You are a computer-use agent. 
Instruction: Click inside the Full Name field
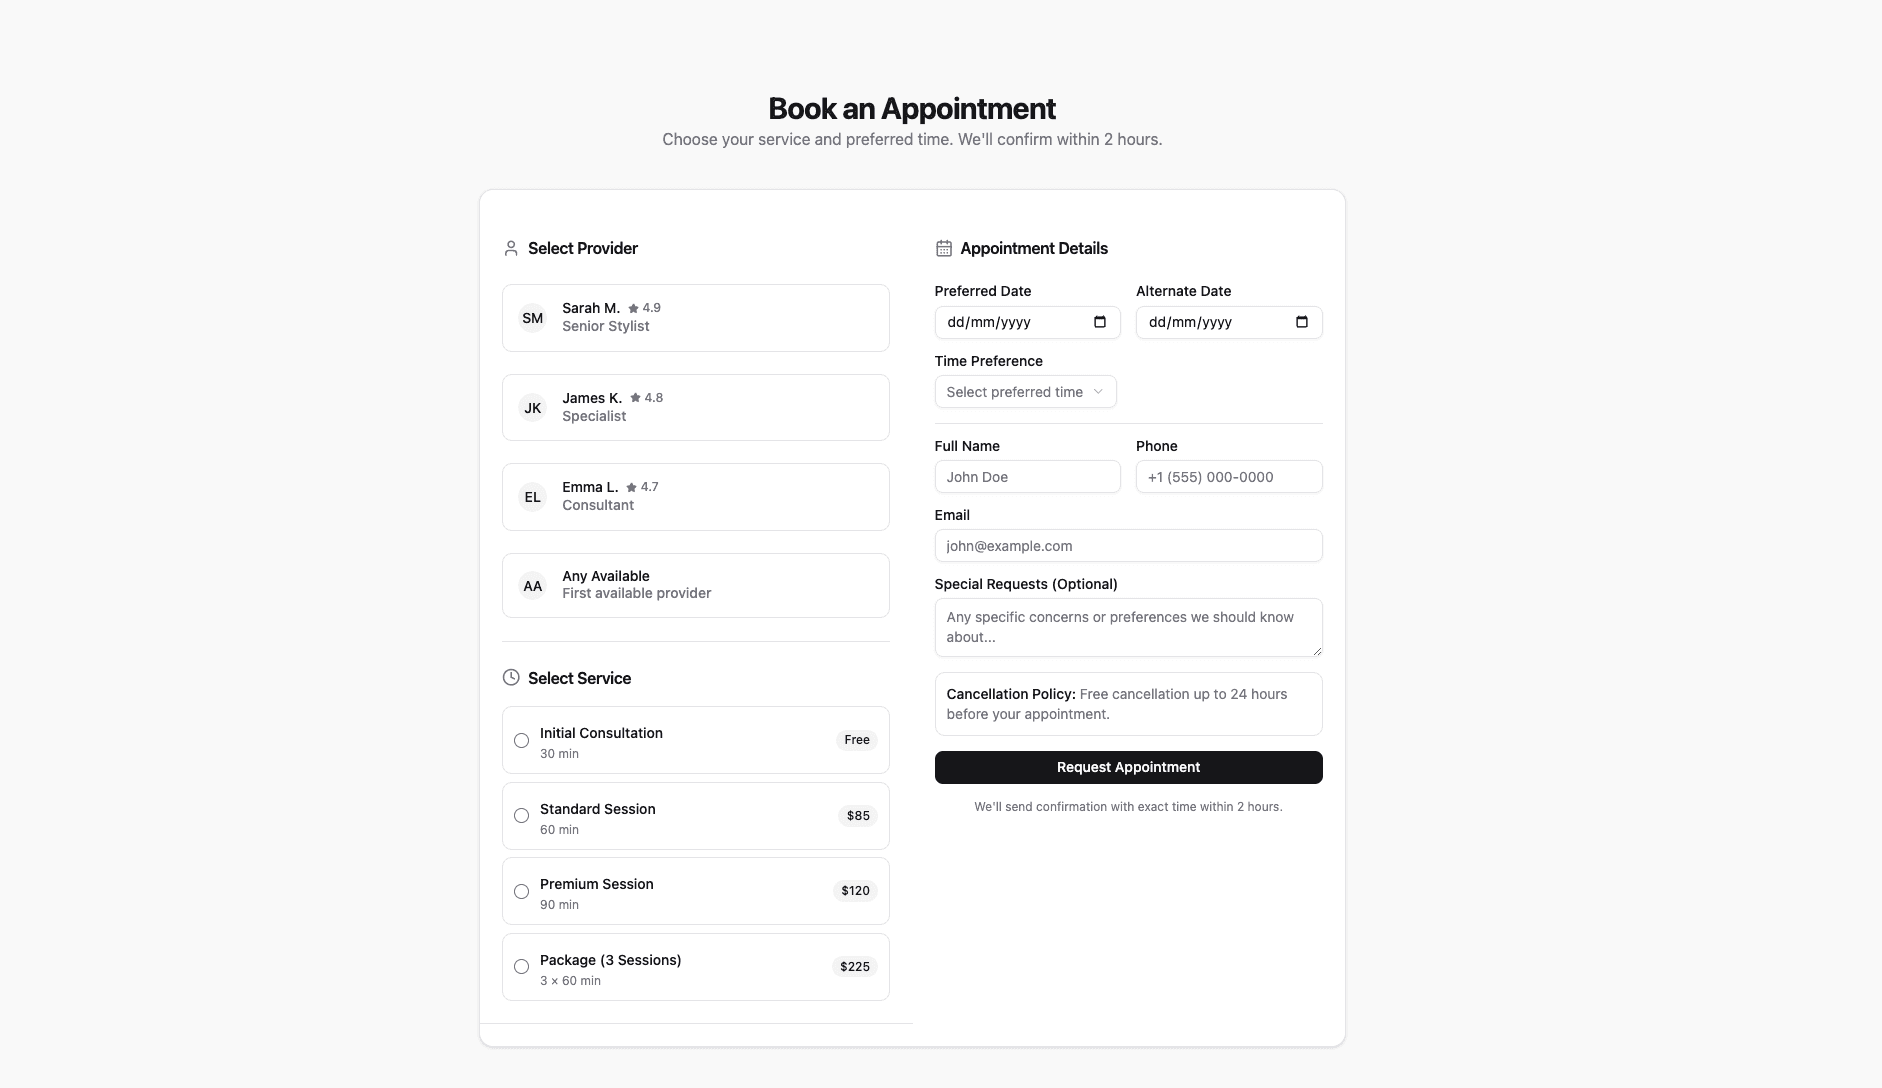1028,477
